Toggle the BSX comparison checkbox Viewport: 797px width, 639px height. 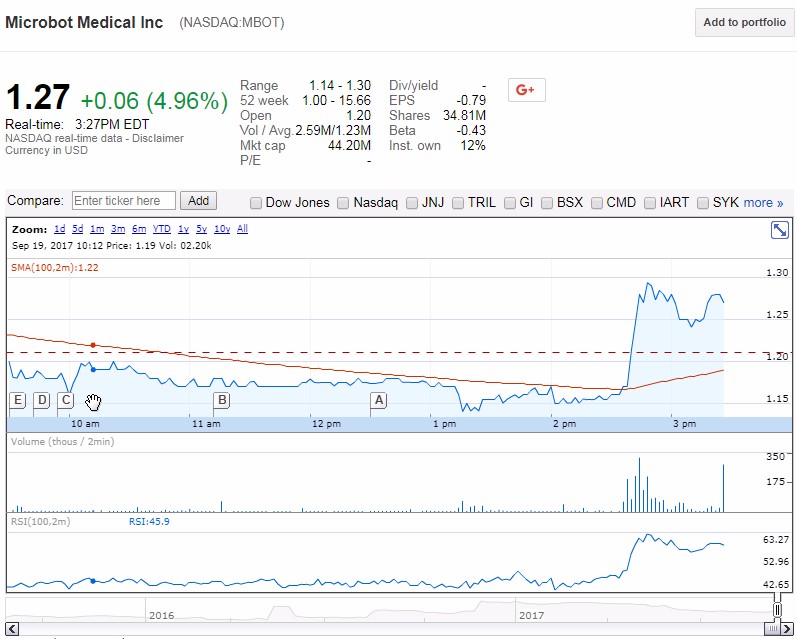546,203
